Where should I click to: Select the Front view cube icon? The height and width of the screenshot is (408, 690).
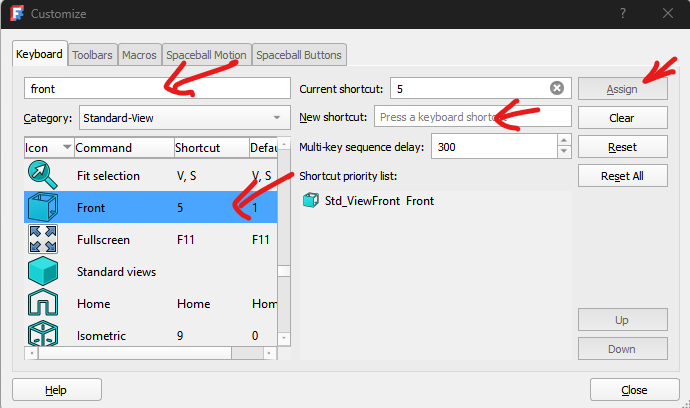click(x=43, y=208)
